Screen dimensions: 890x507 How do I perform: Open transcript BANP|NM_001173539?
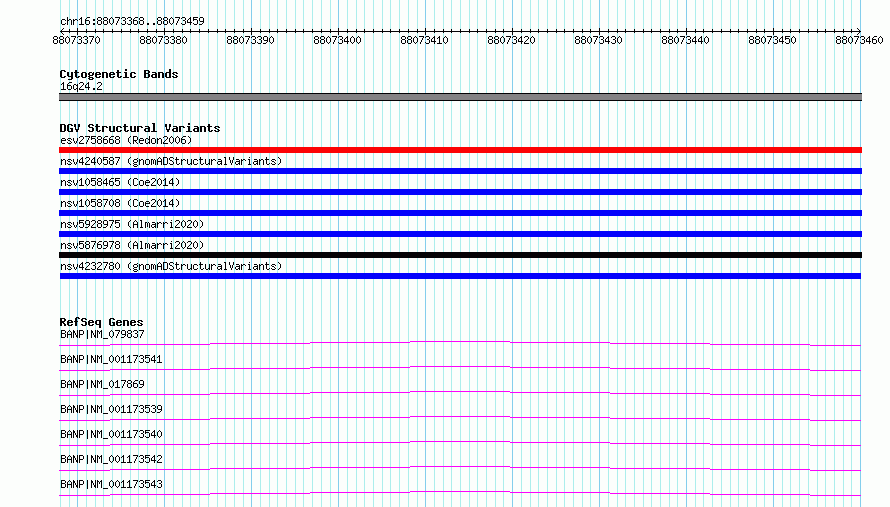[x=111, y=409]
